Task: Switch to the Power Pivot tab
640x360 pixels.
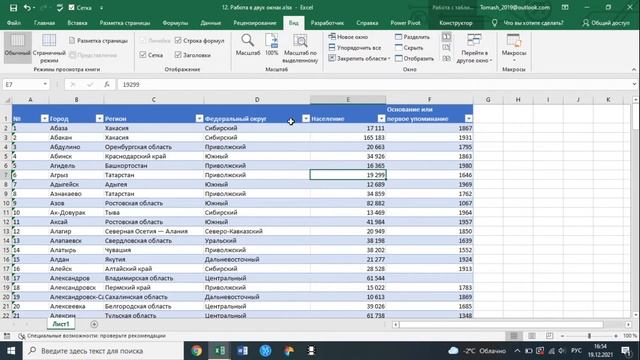Action: click(405, 23)
